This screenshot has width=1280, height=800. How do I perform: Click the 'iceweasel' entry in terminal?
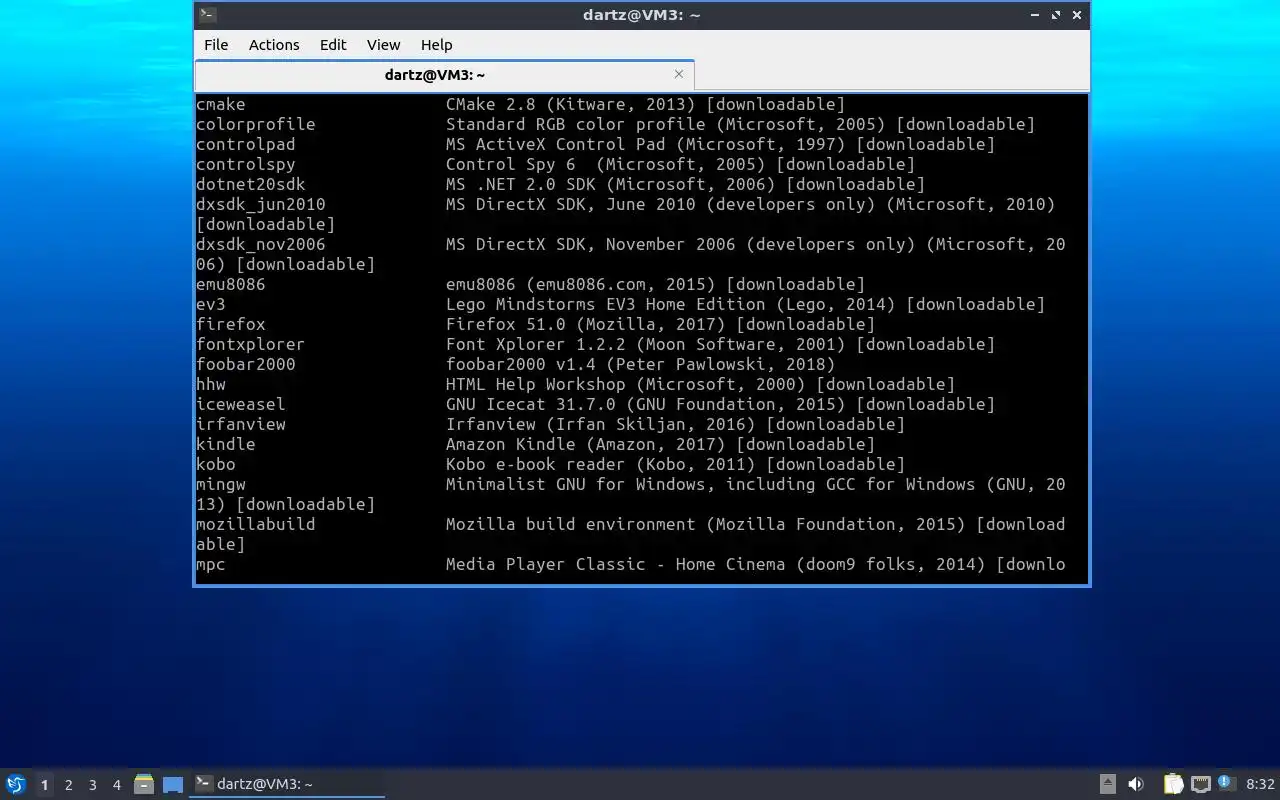tap(241, 404)
